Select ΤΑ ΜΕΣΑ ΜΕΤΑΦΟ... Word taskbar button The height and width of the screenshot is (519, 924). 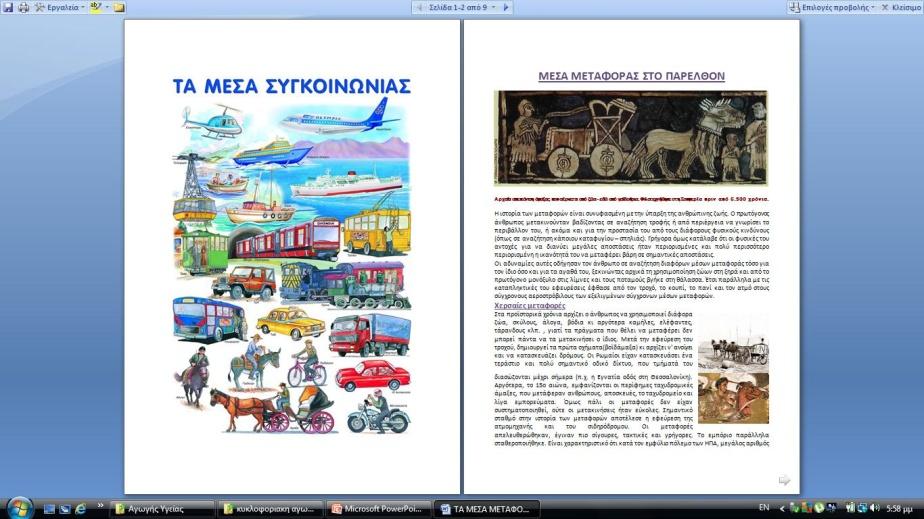[487, 508]
